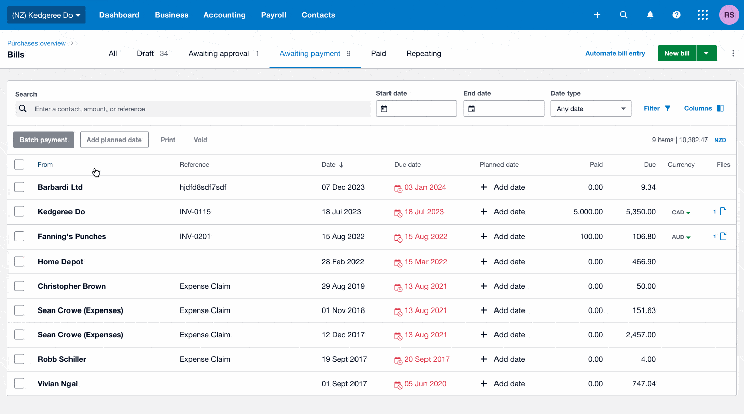The height and width of the screenshot is (414, 744).
Task: Select the Home Depot bill checkbox
Action: pyautogui.click(x=19, y=261)
